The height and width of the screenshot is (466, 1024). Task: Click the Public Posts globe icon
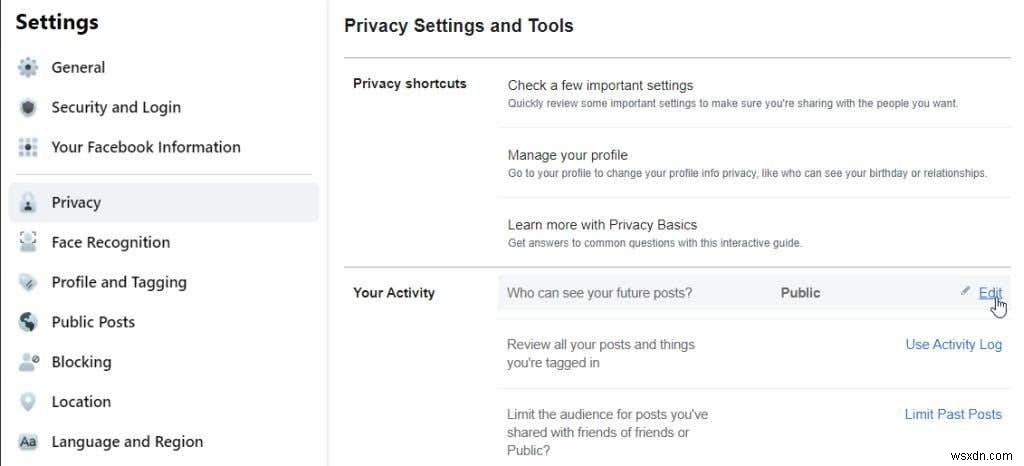click(x=28, y=322)
